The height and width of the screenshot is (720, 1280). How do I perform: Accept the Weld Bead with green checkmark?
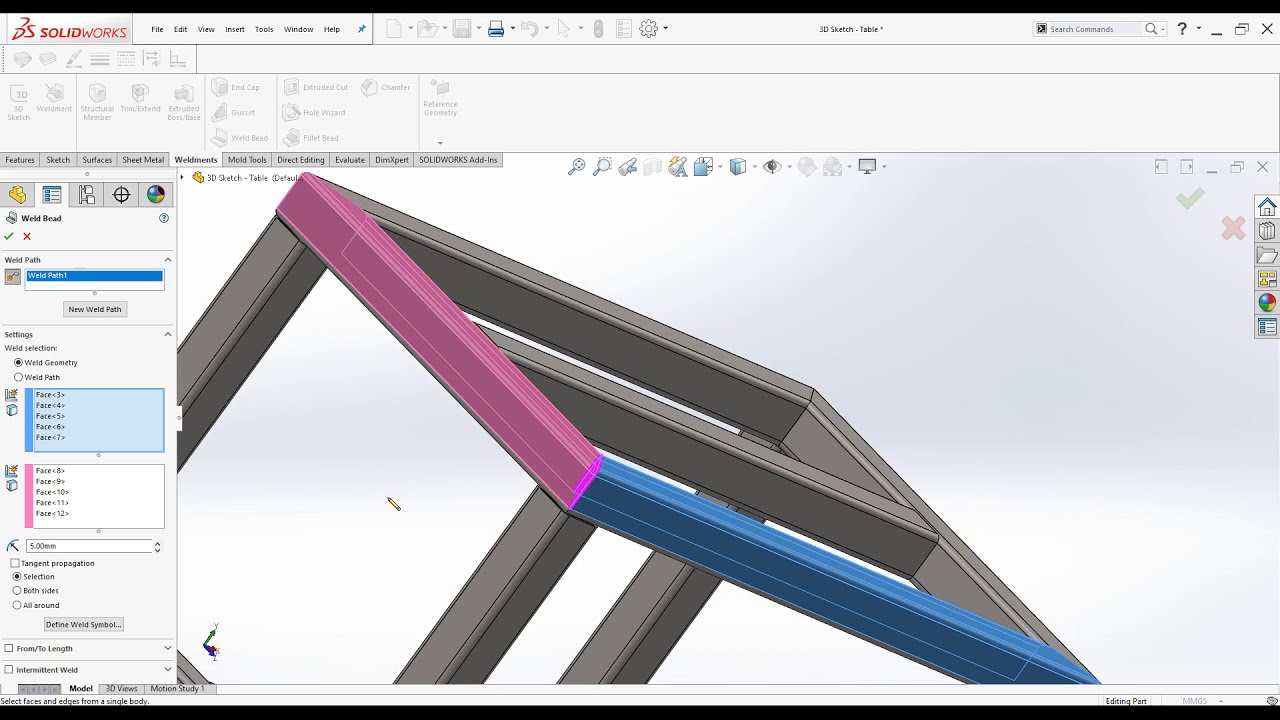(x=9, y=236)
